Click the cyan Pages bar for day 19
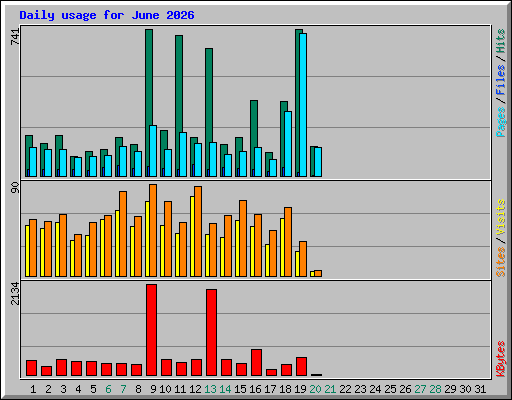 point(303,105)
